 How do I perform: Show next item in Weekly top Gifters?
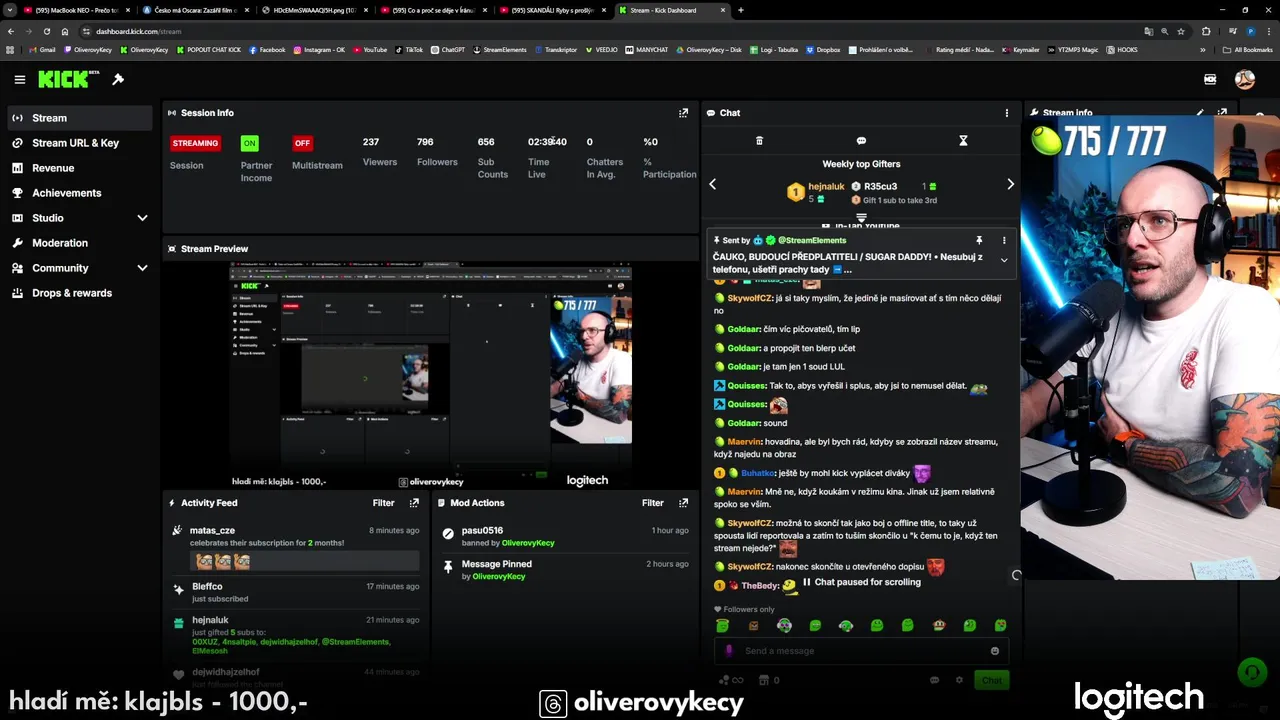tap(1010, 184)
